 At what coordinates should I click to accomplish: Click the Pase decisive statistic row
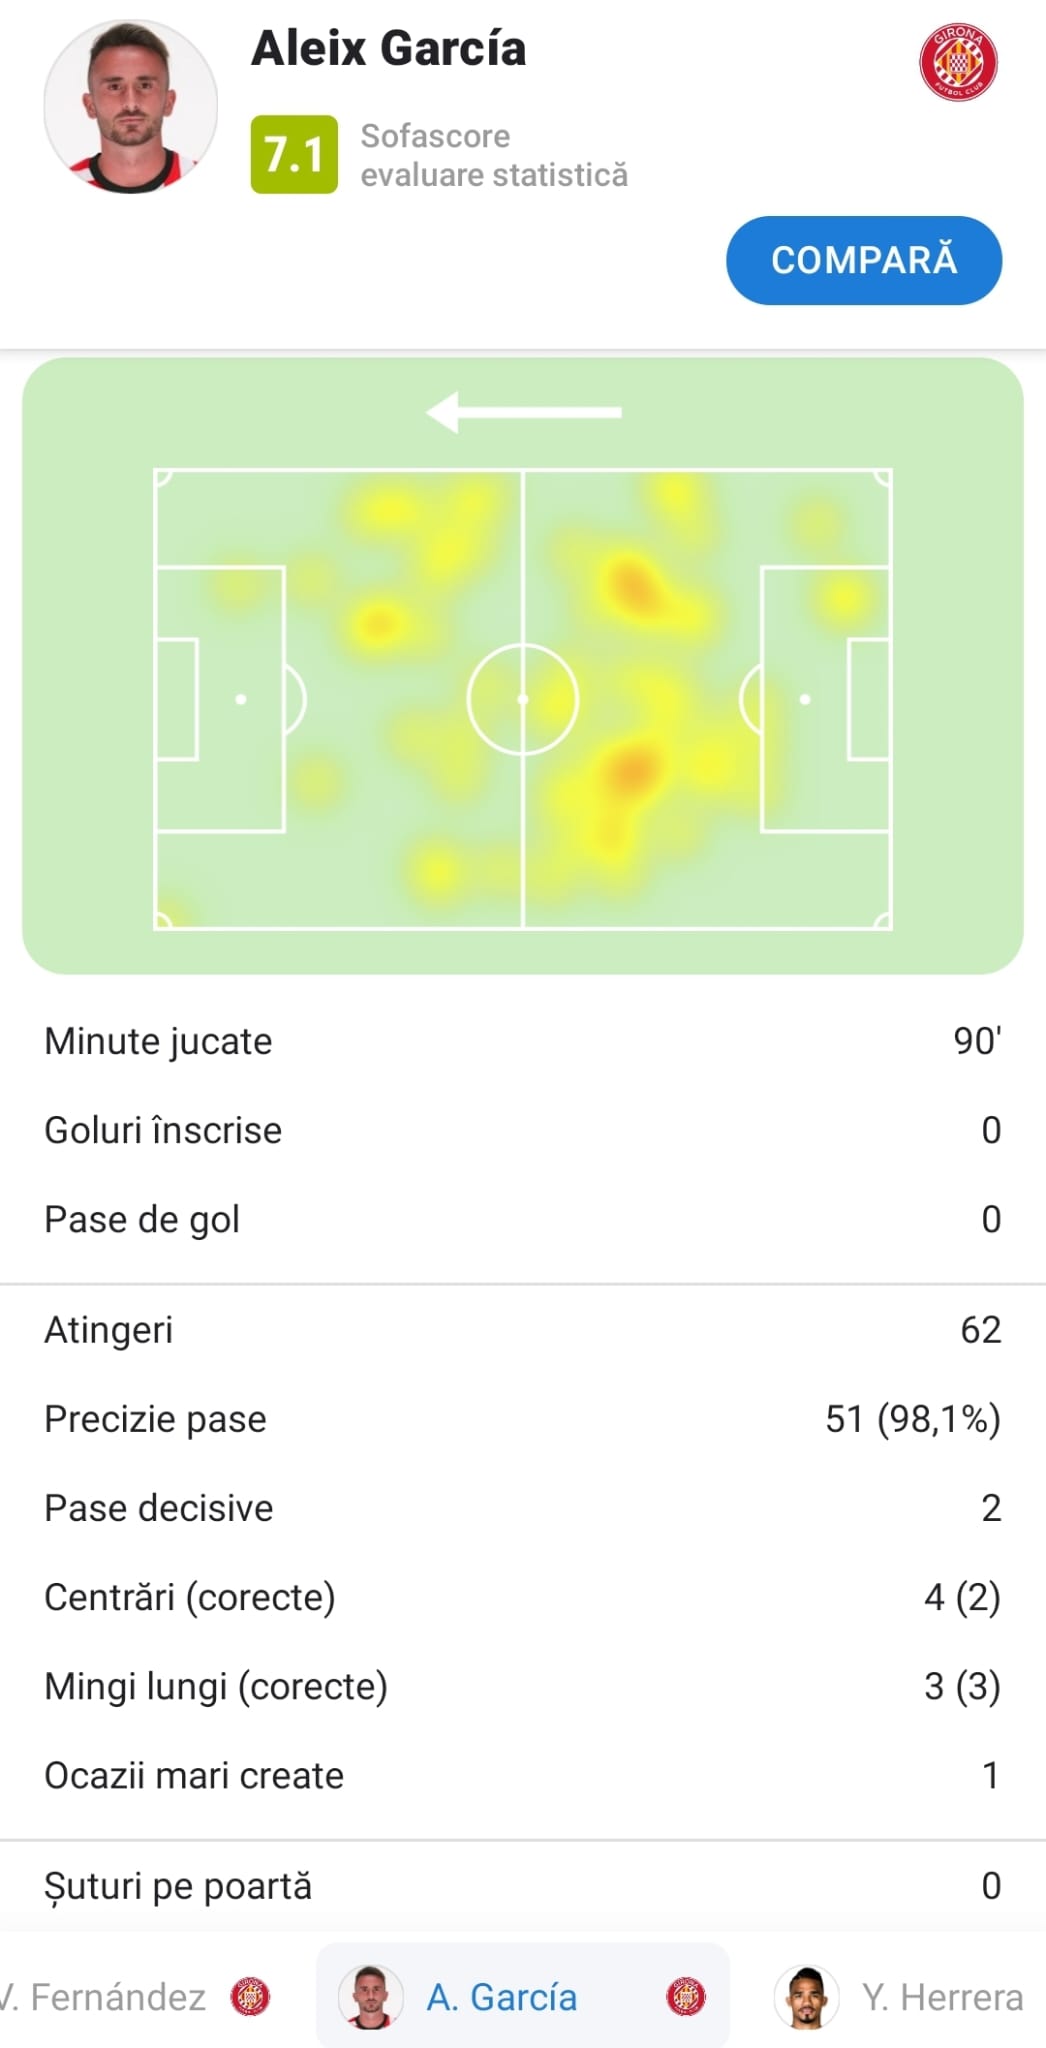tap(522, 1508)
